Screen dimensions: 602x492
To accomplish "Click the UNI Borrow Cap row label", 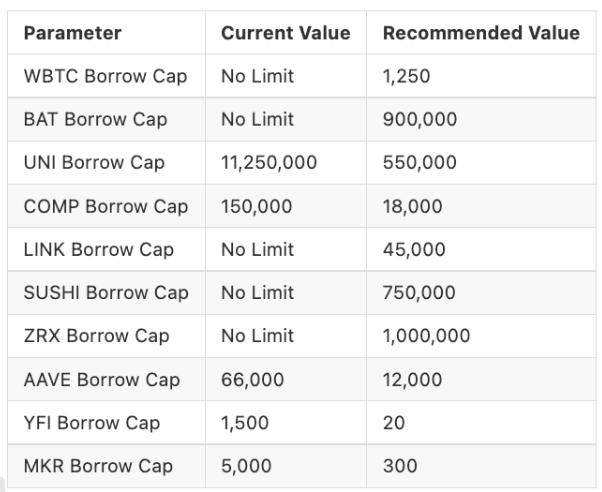I will [x=94, y=162].
